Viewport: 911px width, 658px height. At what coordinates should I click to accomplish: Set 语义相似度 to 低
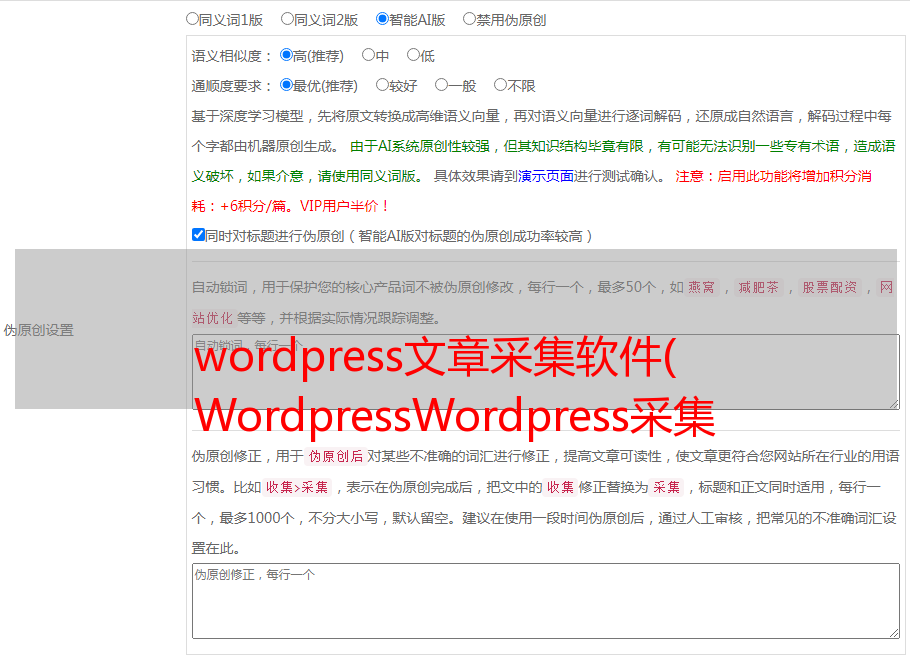(x=413, y=55)
